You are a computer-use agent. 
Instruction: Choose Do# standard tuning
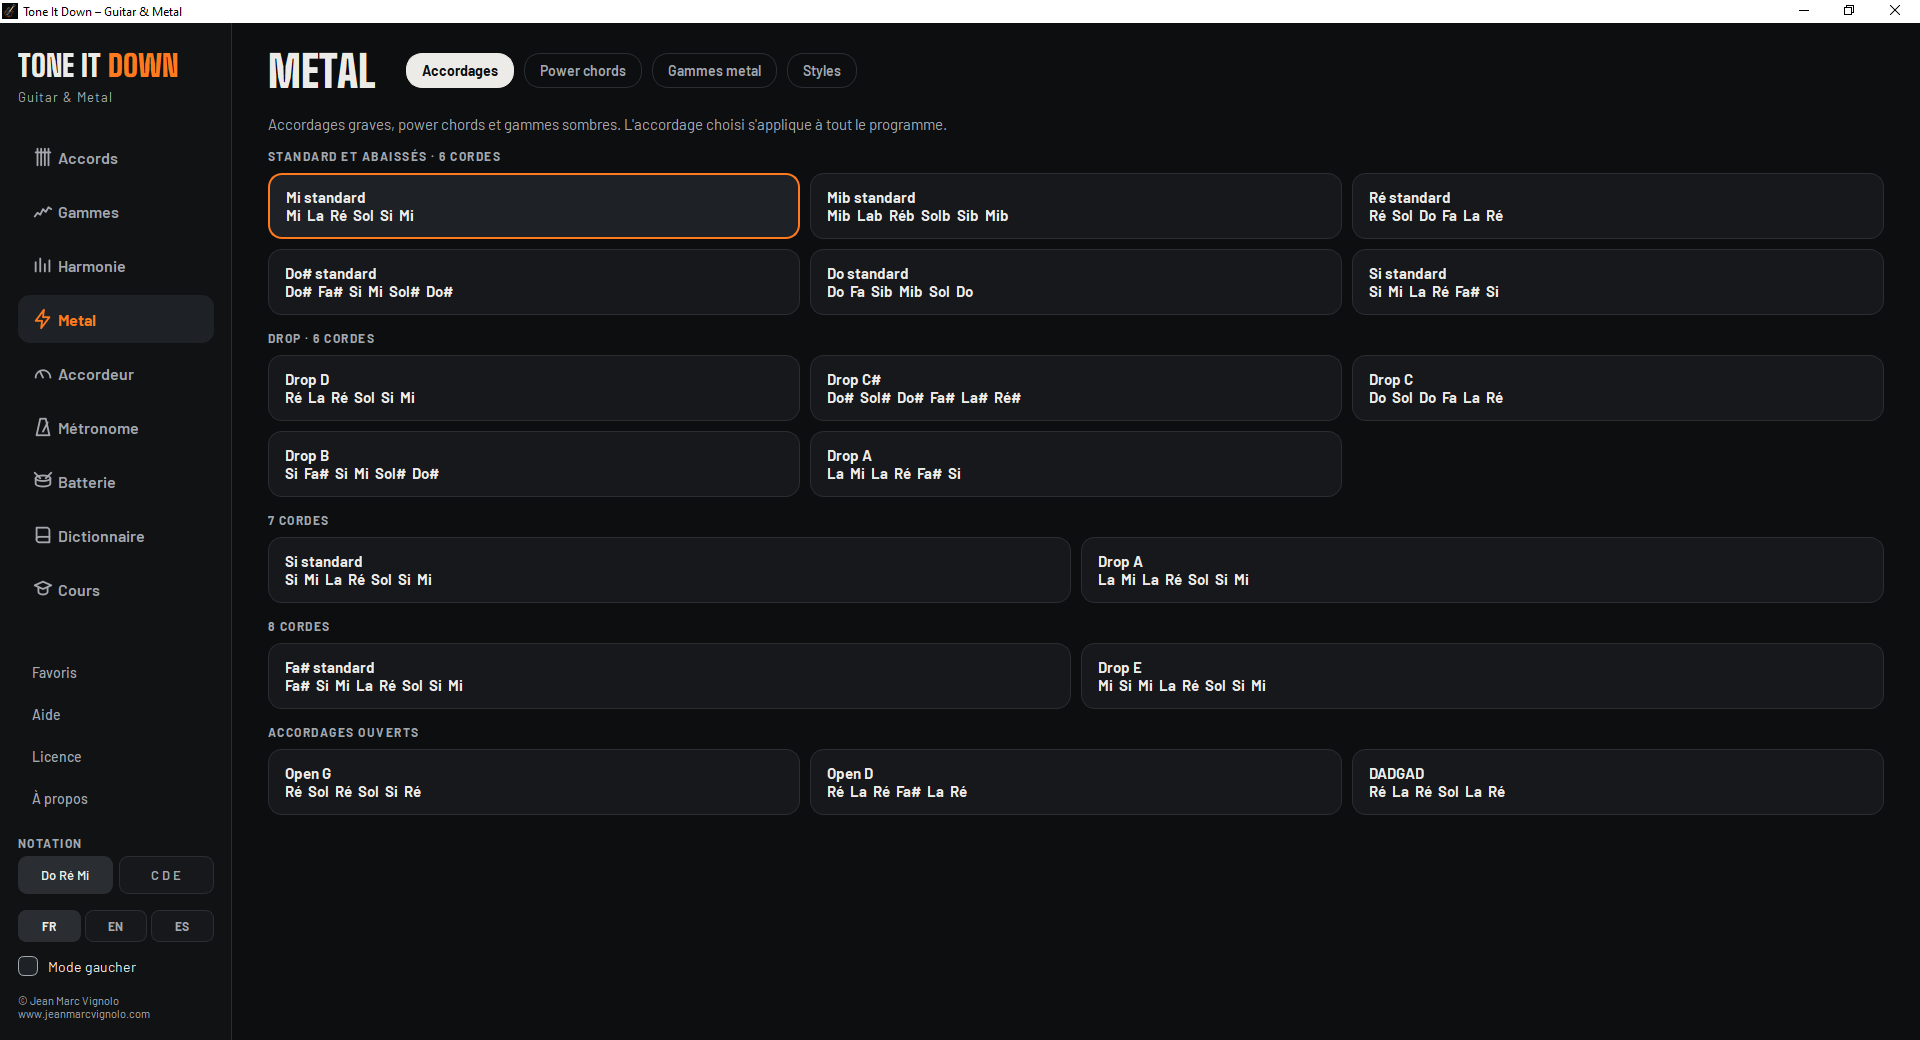(x=534, y=282)
